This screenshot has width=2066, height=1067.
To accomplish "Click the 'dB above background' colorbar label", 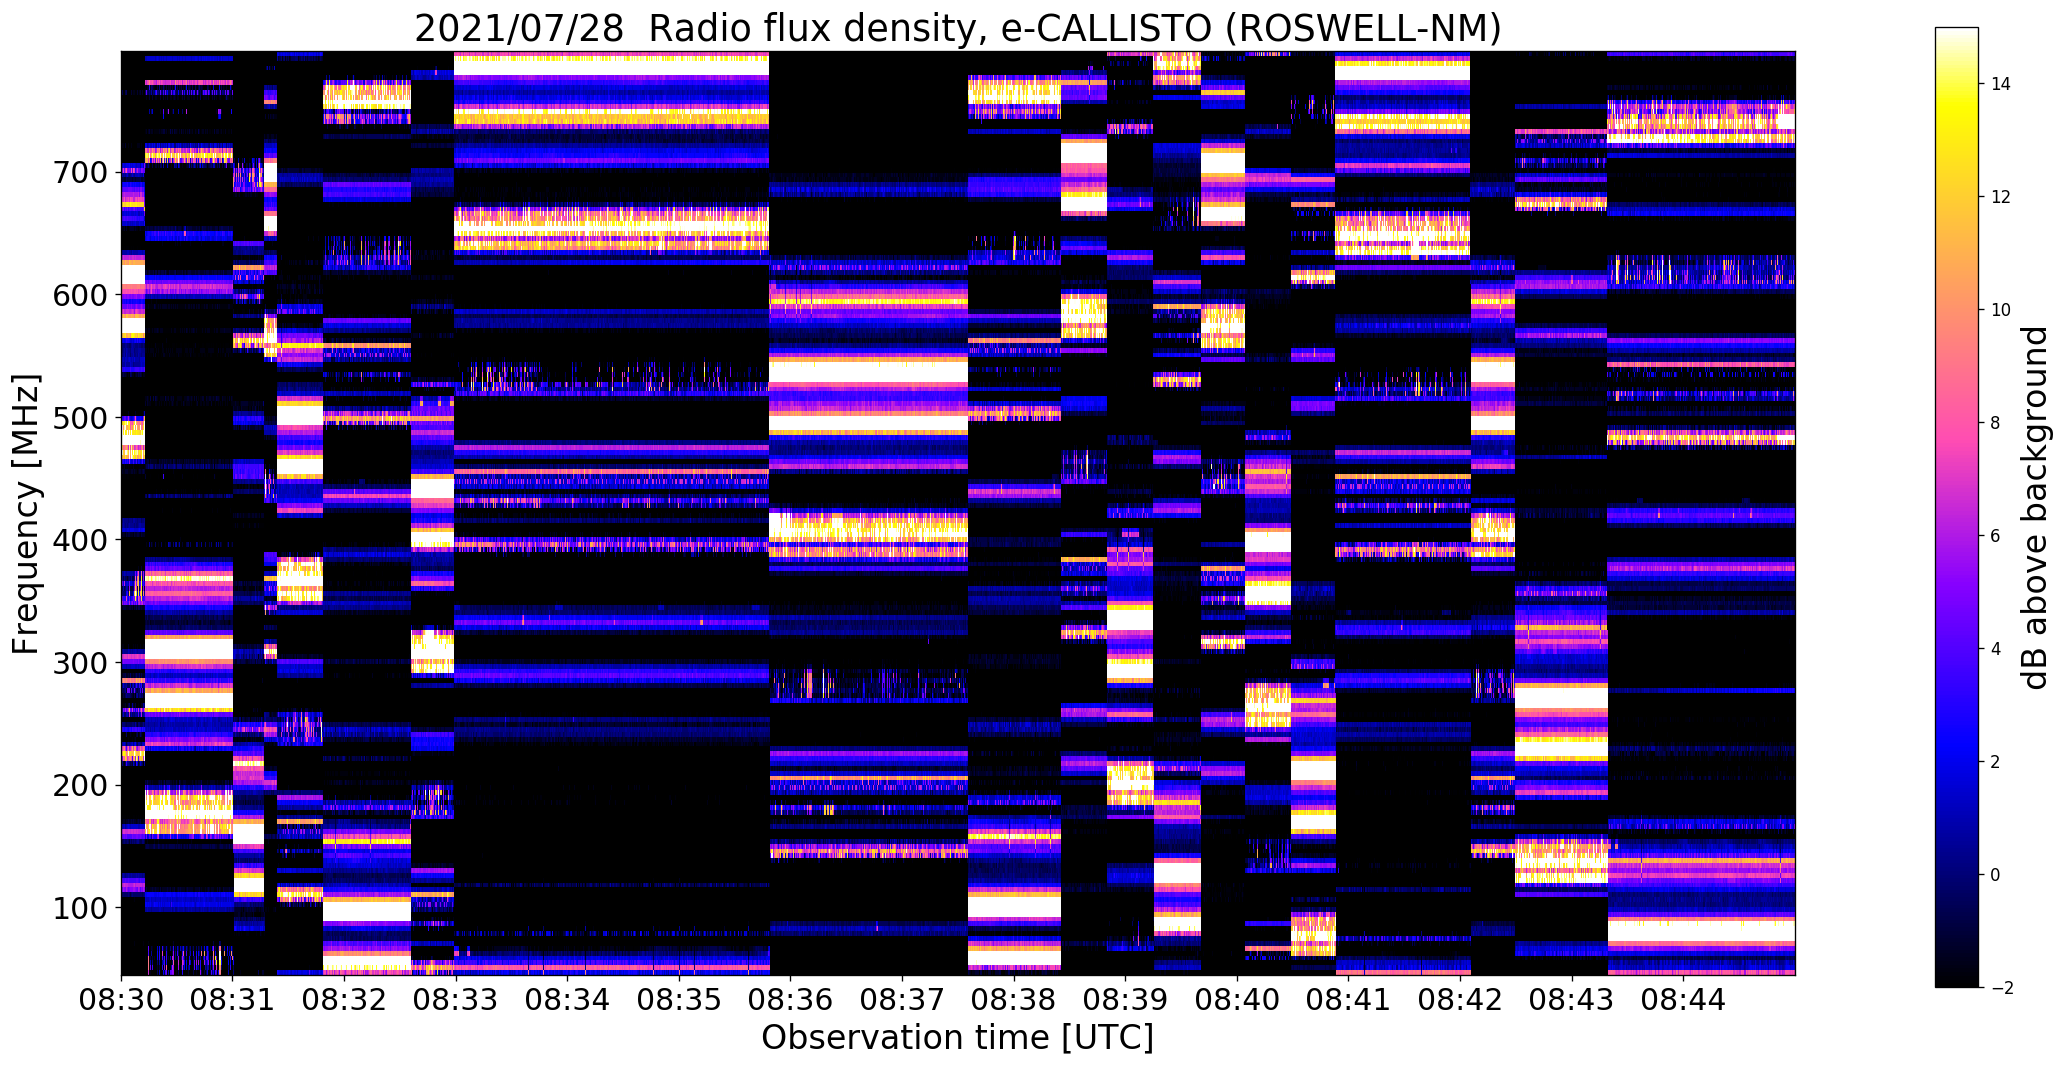I will [x=2036, y=507].
